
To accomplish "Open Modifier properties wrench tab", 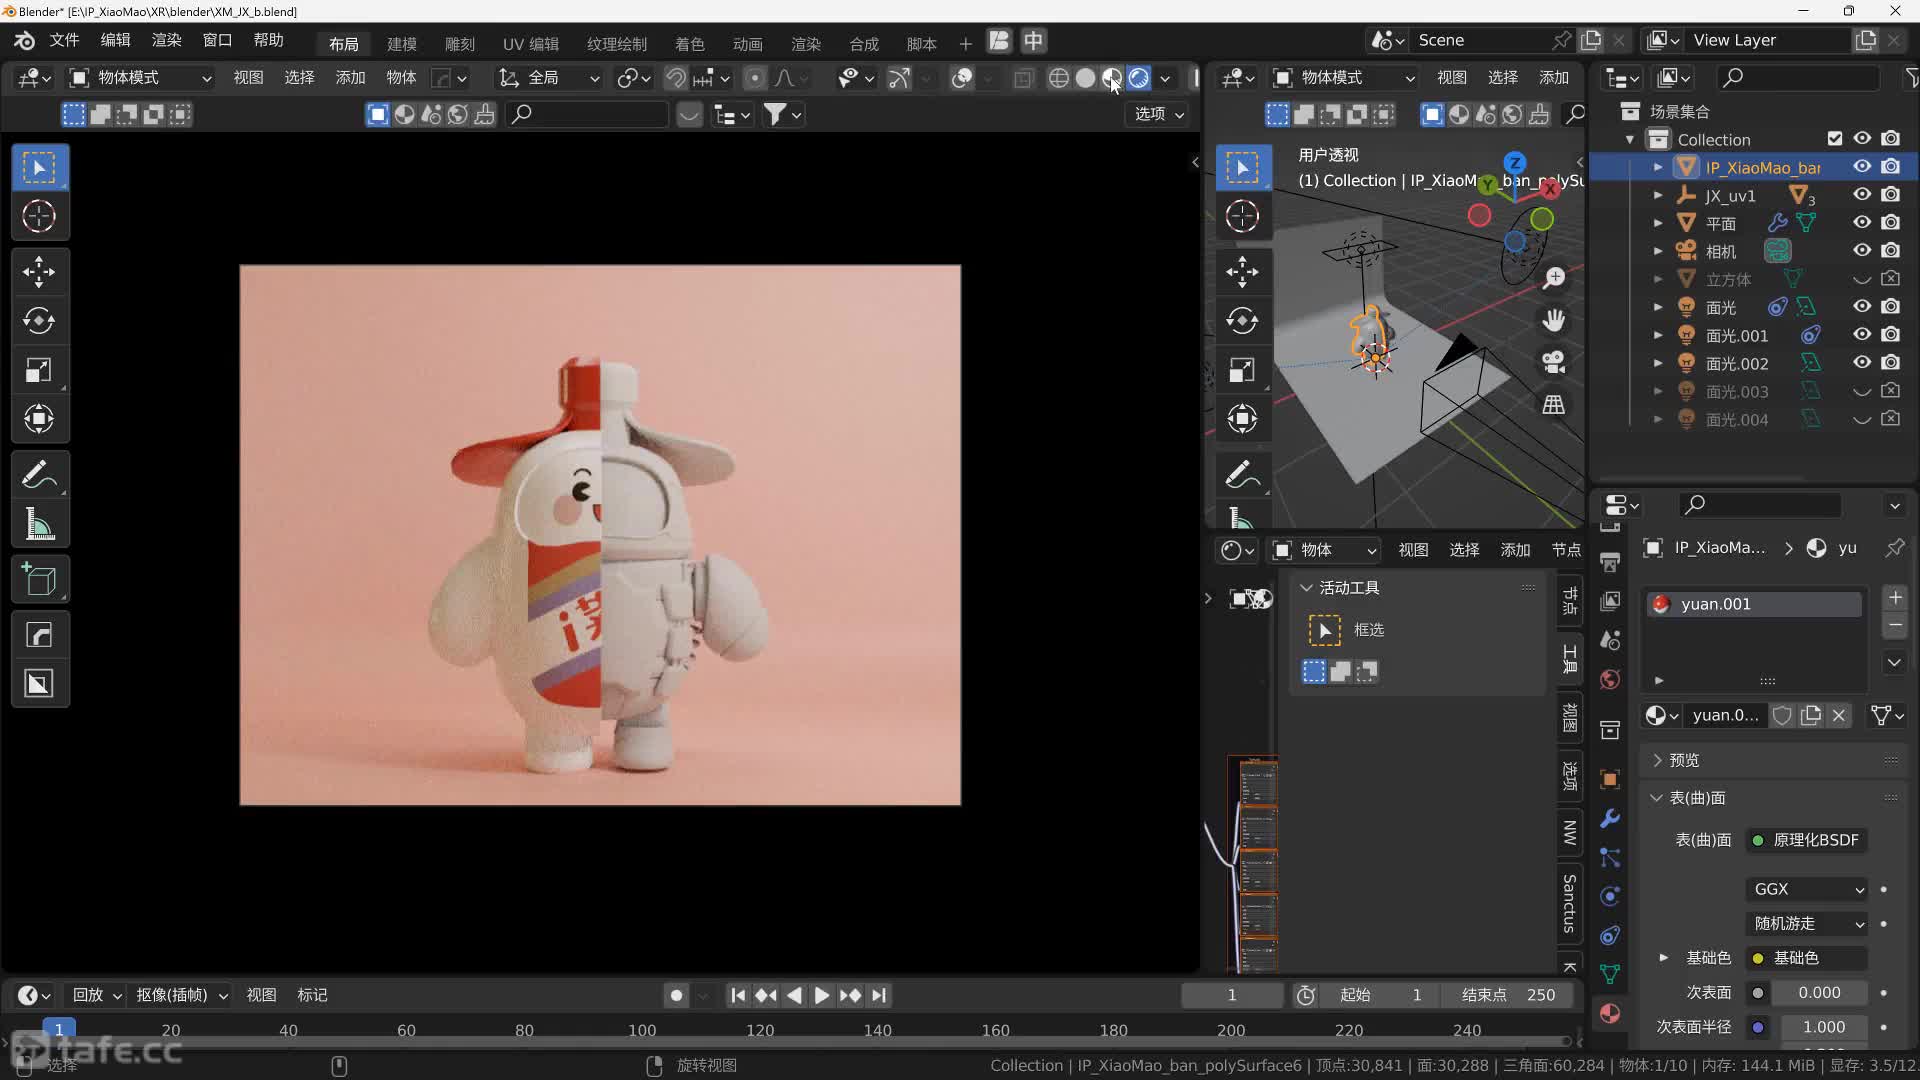I will (1610, 818).
